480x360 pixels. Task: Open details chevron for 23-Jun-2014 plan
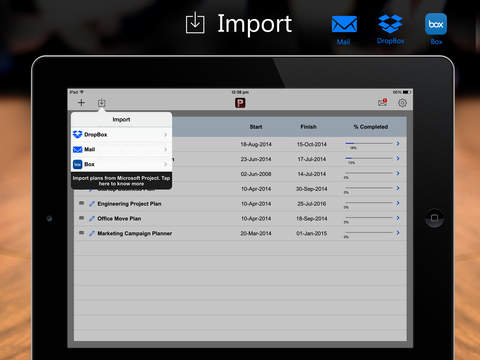[x=398, y=158]
